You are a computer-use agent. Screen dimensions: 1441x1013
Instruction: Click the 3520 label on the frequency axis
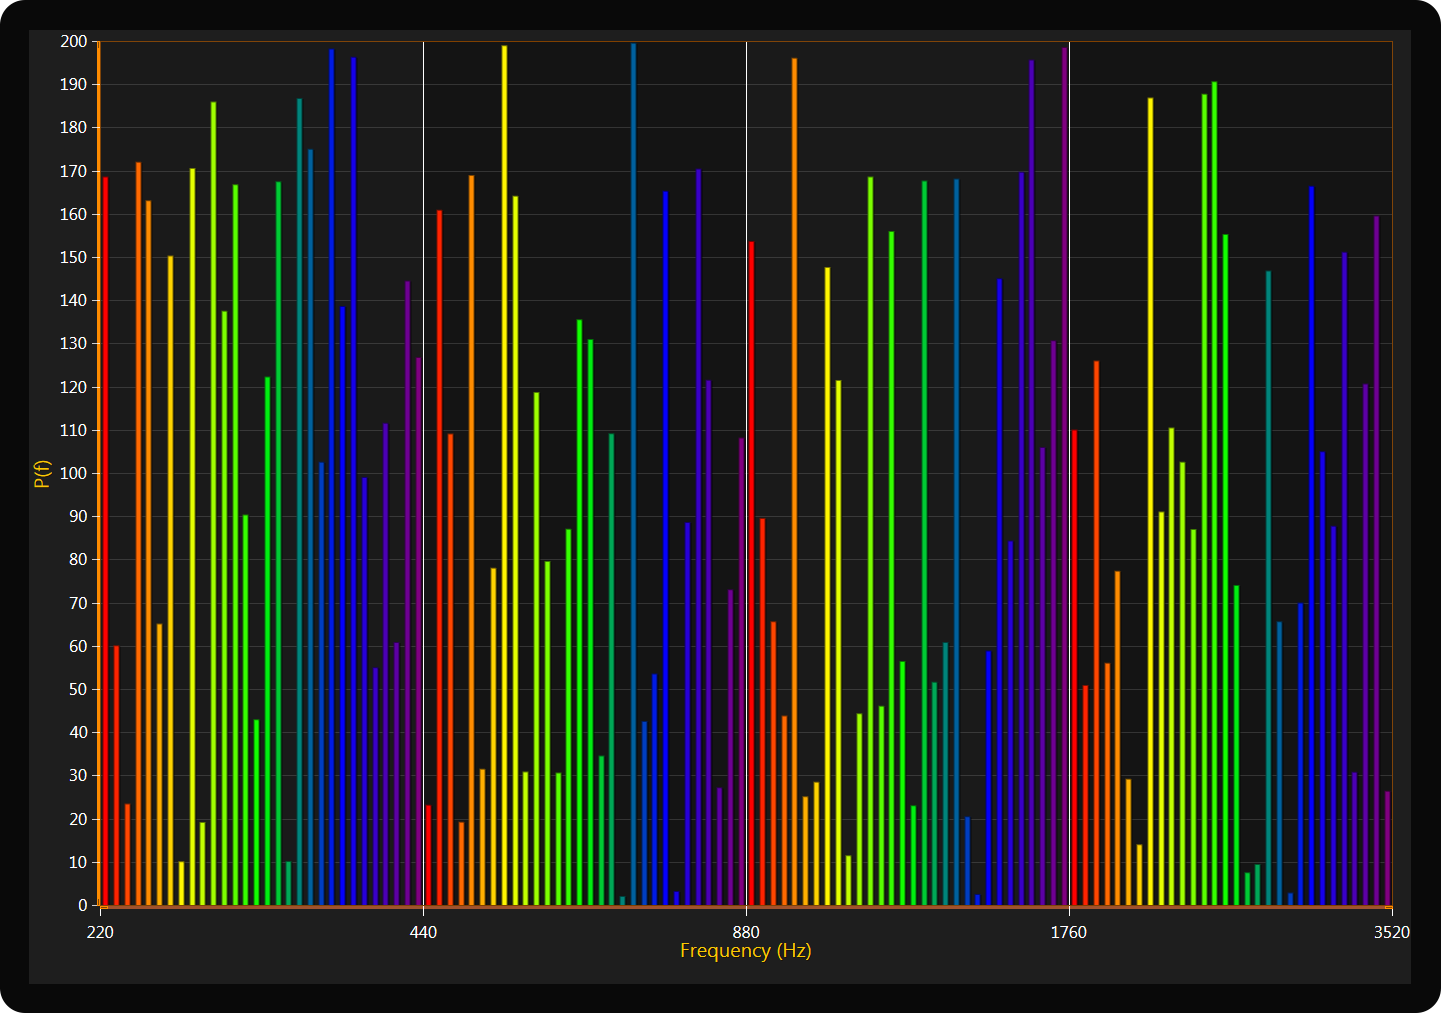1391,933
